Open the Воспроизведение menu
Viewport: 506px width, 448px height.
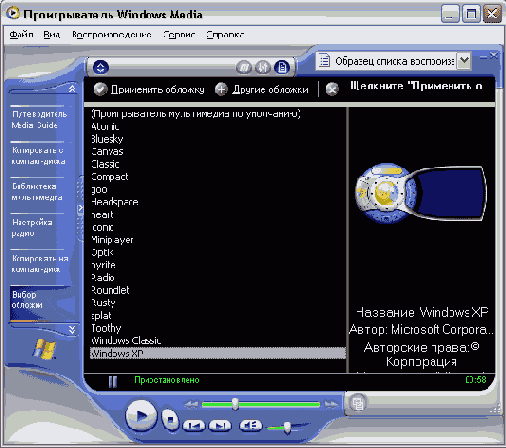tap(112, 35)
